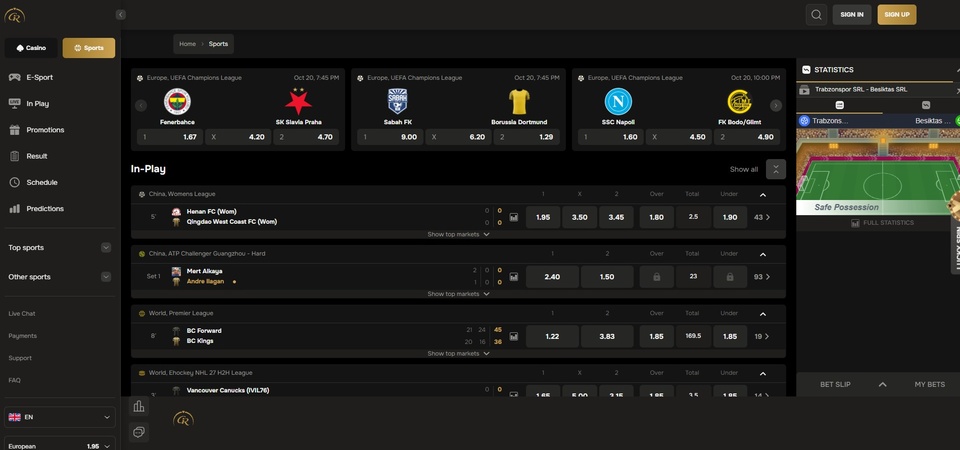Click the FK Bodo/Glimt logo
960x450 pixels.
(x=739, y=102)
